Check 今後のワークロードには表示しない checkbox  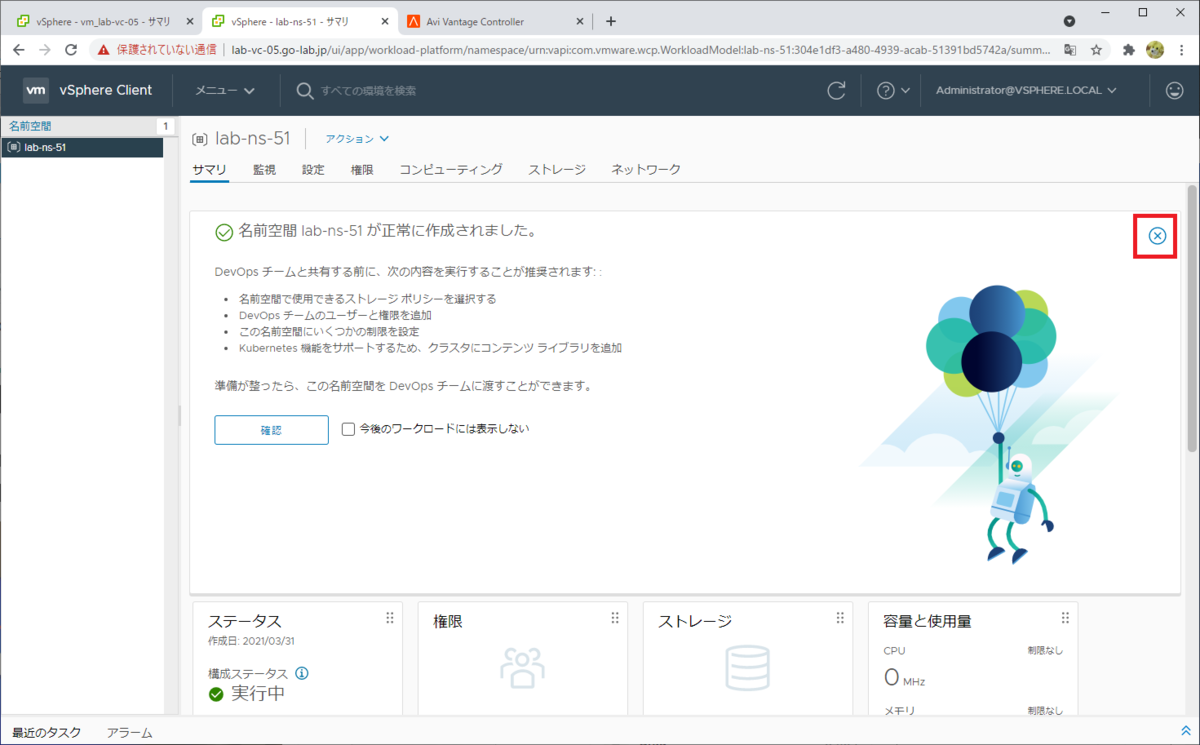(x=347, y=428)
